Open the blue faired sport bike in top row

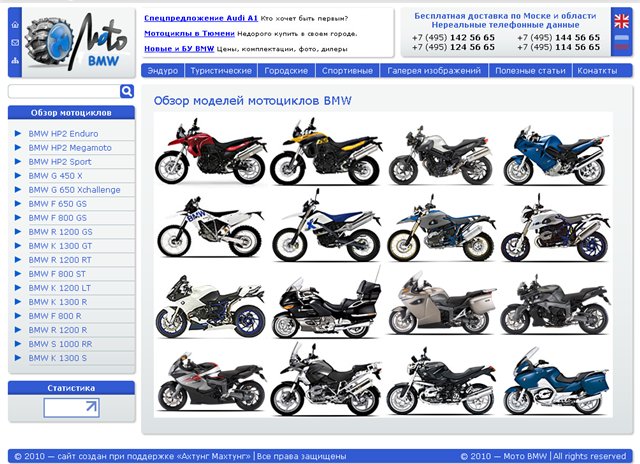(x=556, y=155)
